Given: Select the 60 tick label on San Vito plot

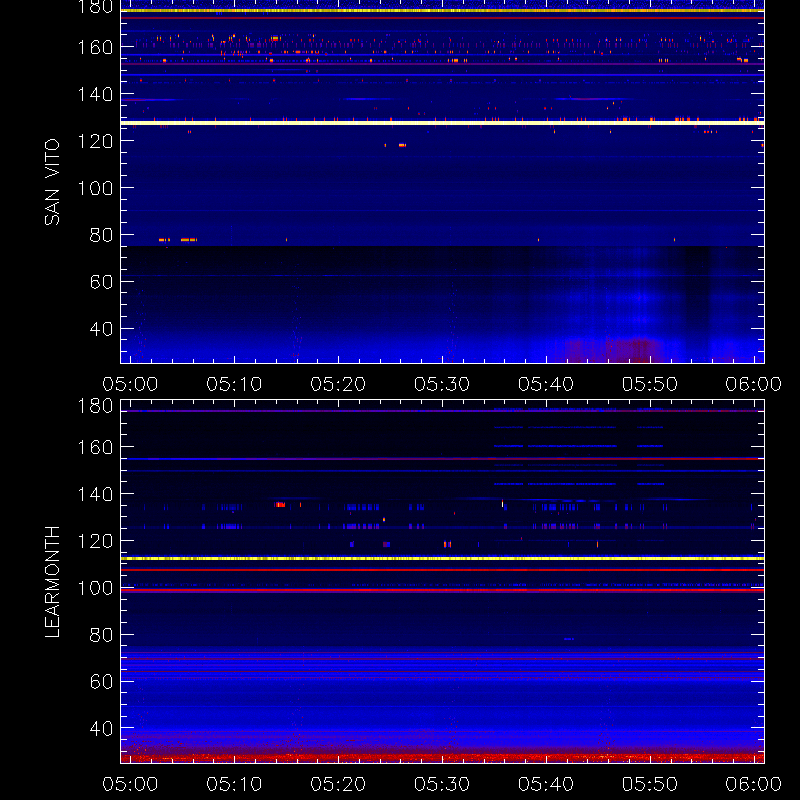Looking at the screenshot, I should [x=101, y=282].
